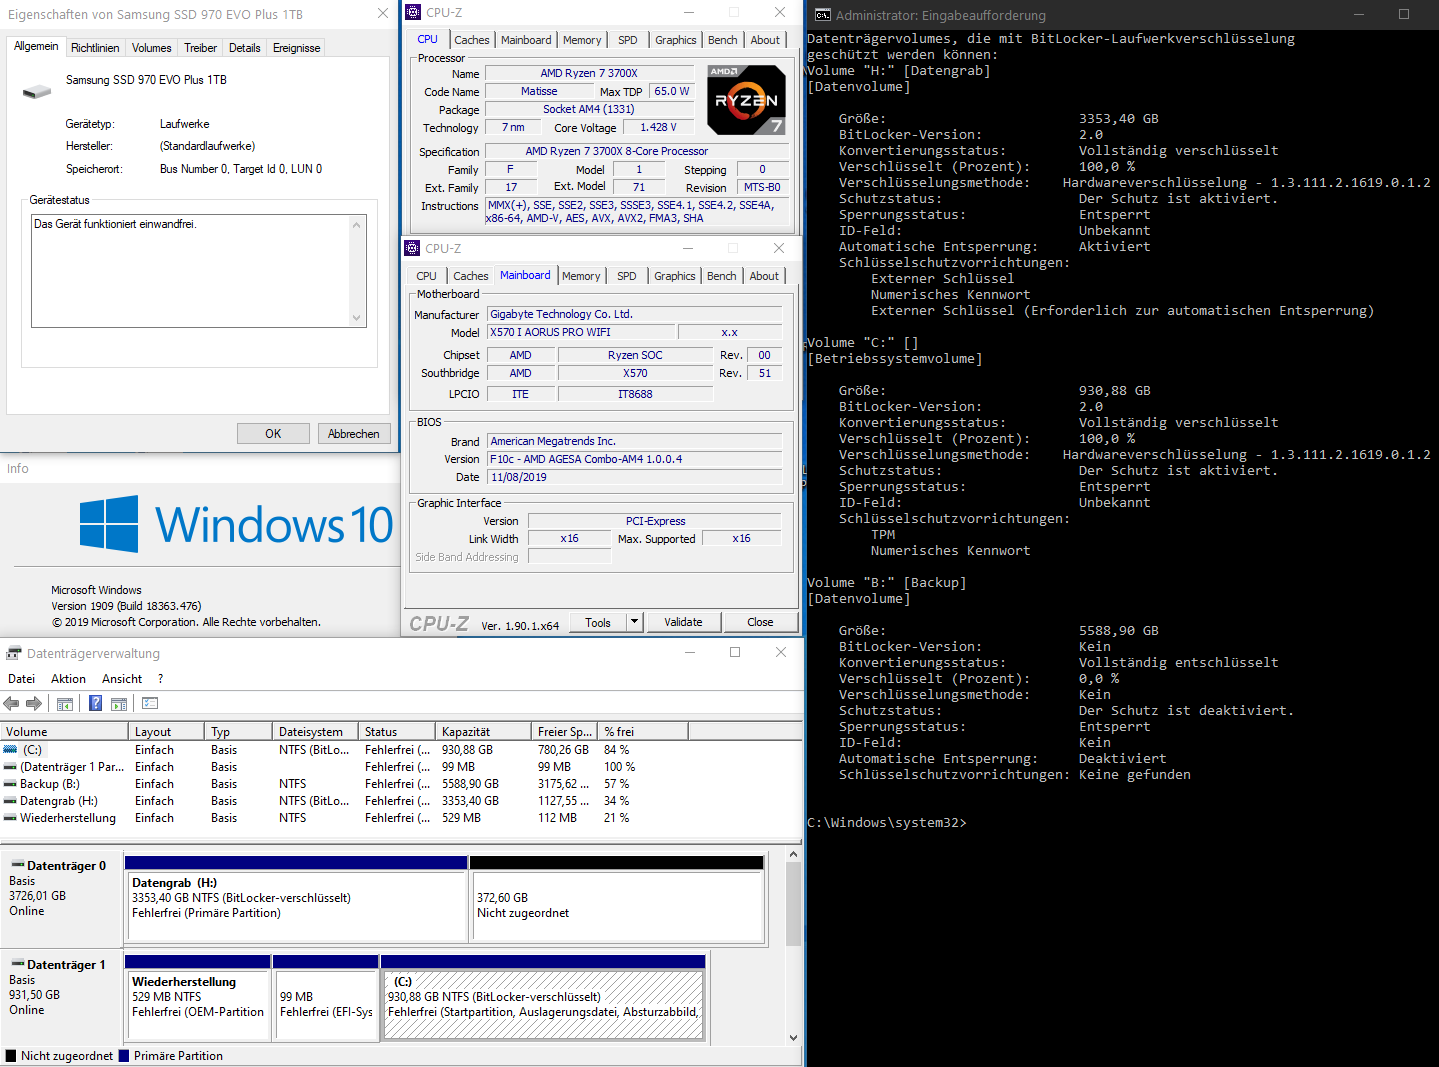Open Bench tab in upper CPU-Z window

point(723,40)
